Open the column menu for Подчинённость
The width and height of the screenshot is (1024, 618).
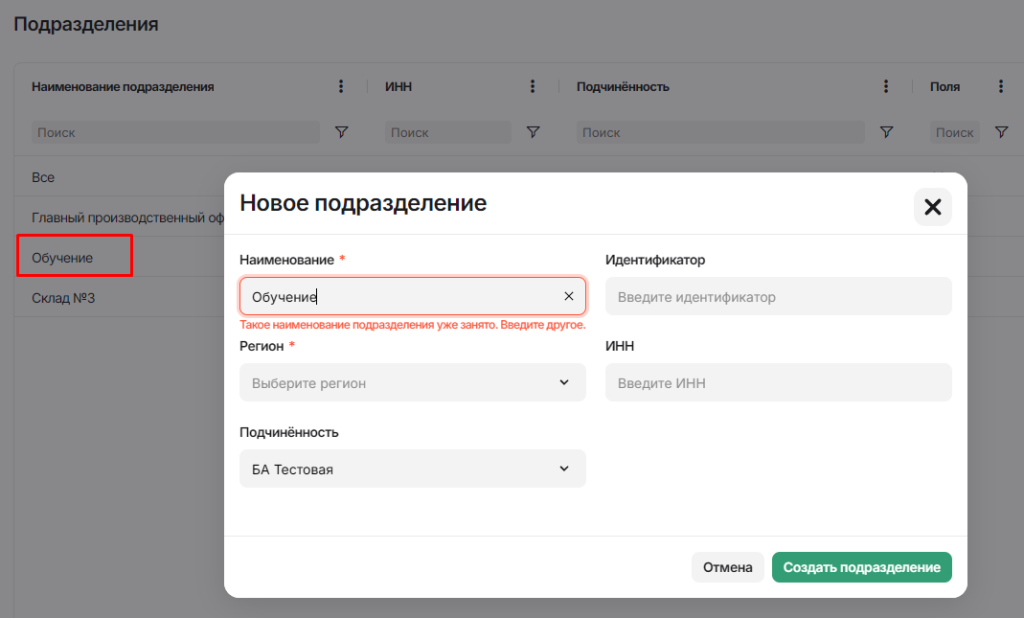(886, 86)
